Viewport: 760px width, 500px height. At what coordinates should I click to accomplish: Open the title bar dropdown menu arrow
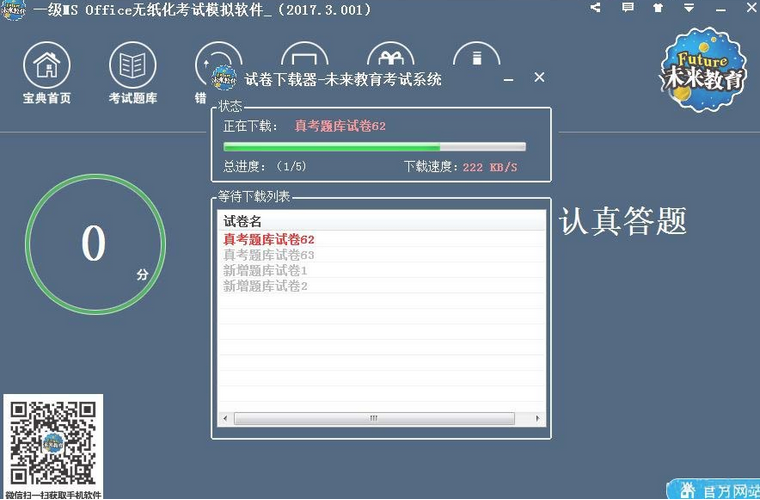point(689,7)
